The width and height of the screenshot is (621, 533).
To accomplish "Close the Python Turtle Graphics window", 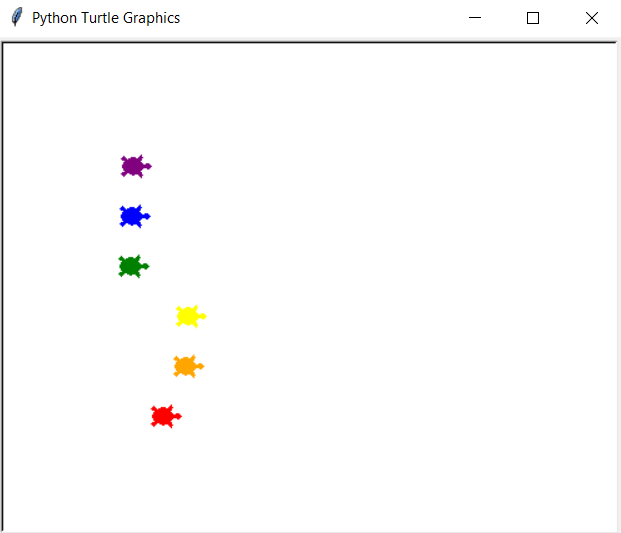I will [x=591, y=18].
